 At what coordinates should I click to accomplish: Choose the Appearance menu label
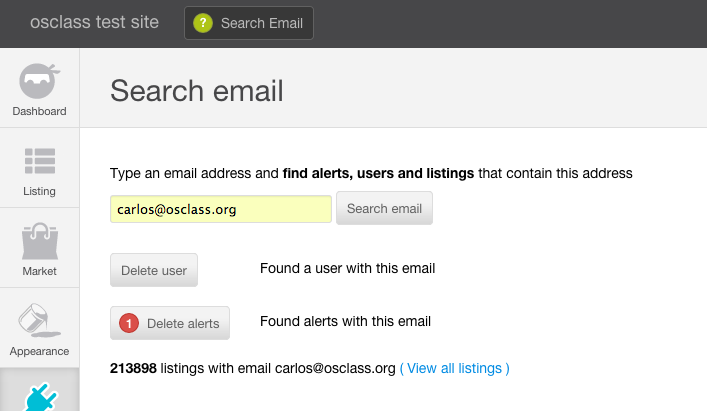39,352
